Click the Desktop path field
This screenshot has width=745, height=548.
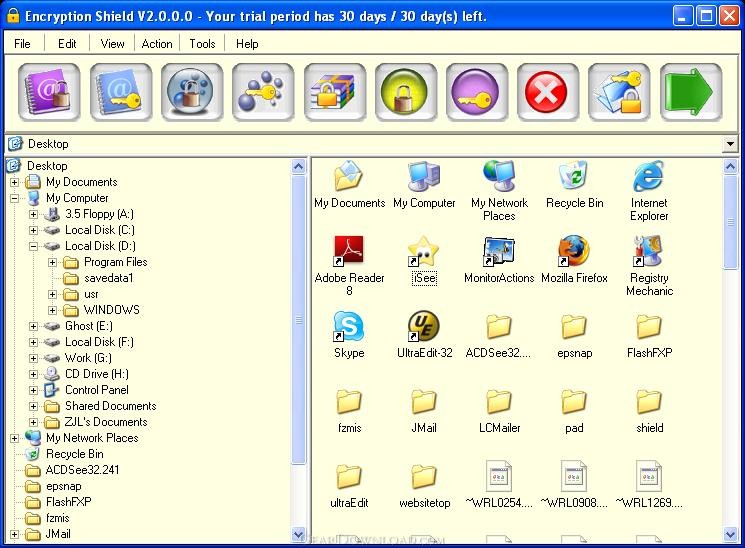(365, 144)
